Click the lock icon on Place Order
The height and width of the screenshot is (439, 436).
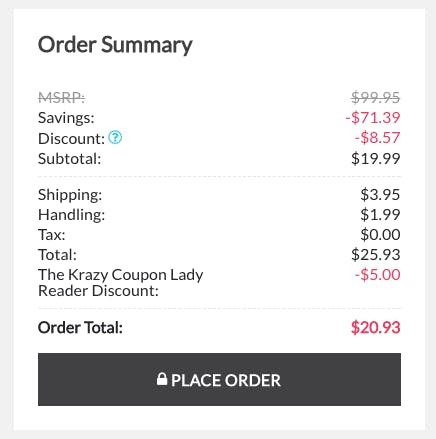click(162, 379)
